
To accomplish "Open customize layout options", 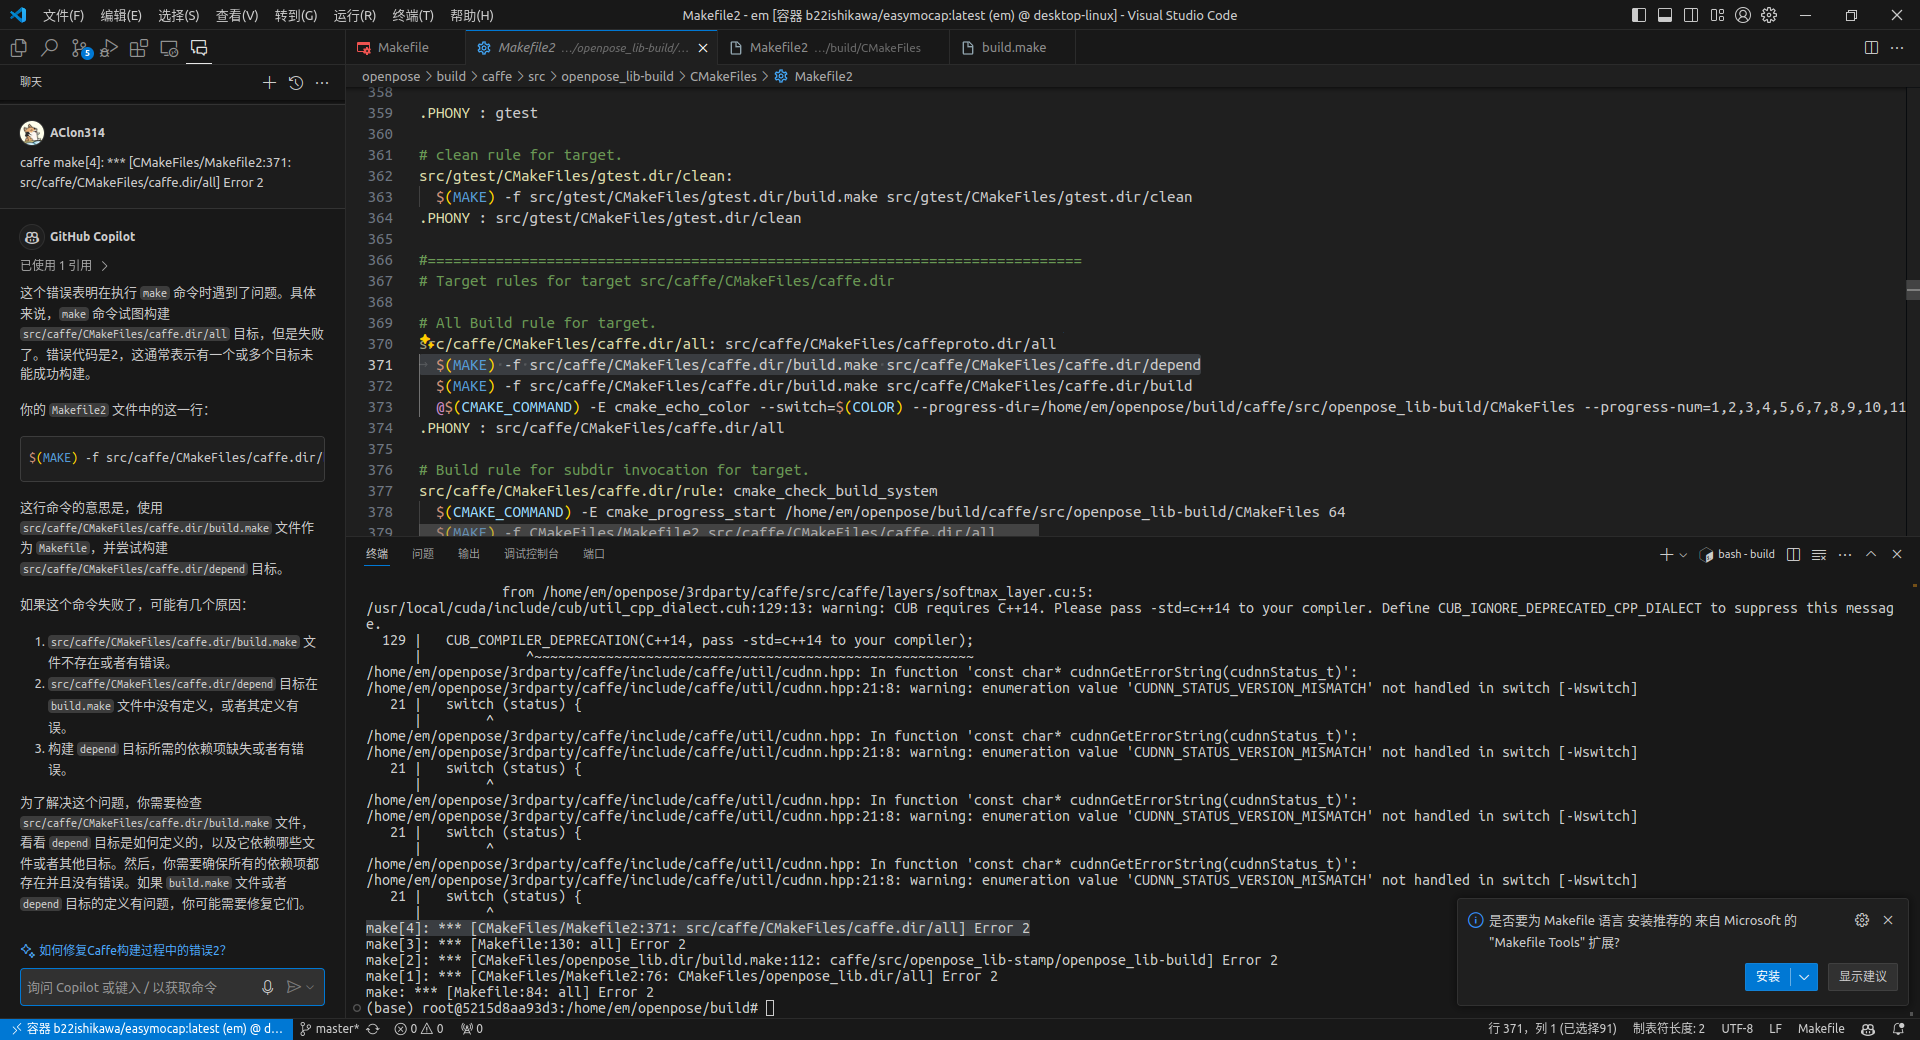I will [1717, 15].
